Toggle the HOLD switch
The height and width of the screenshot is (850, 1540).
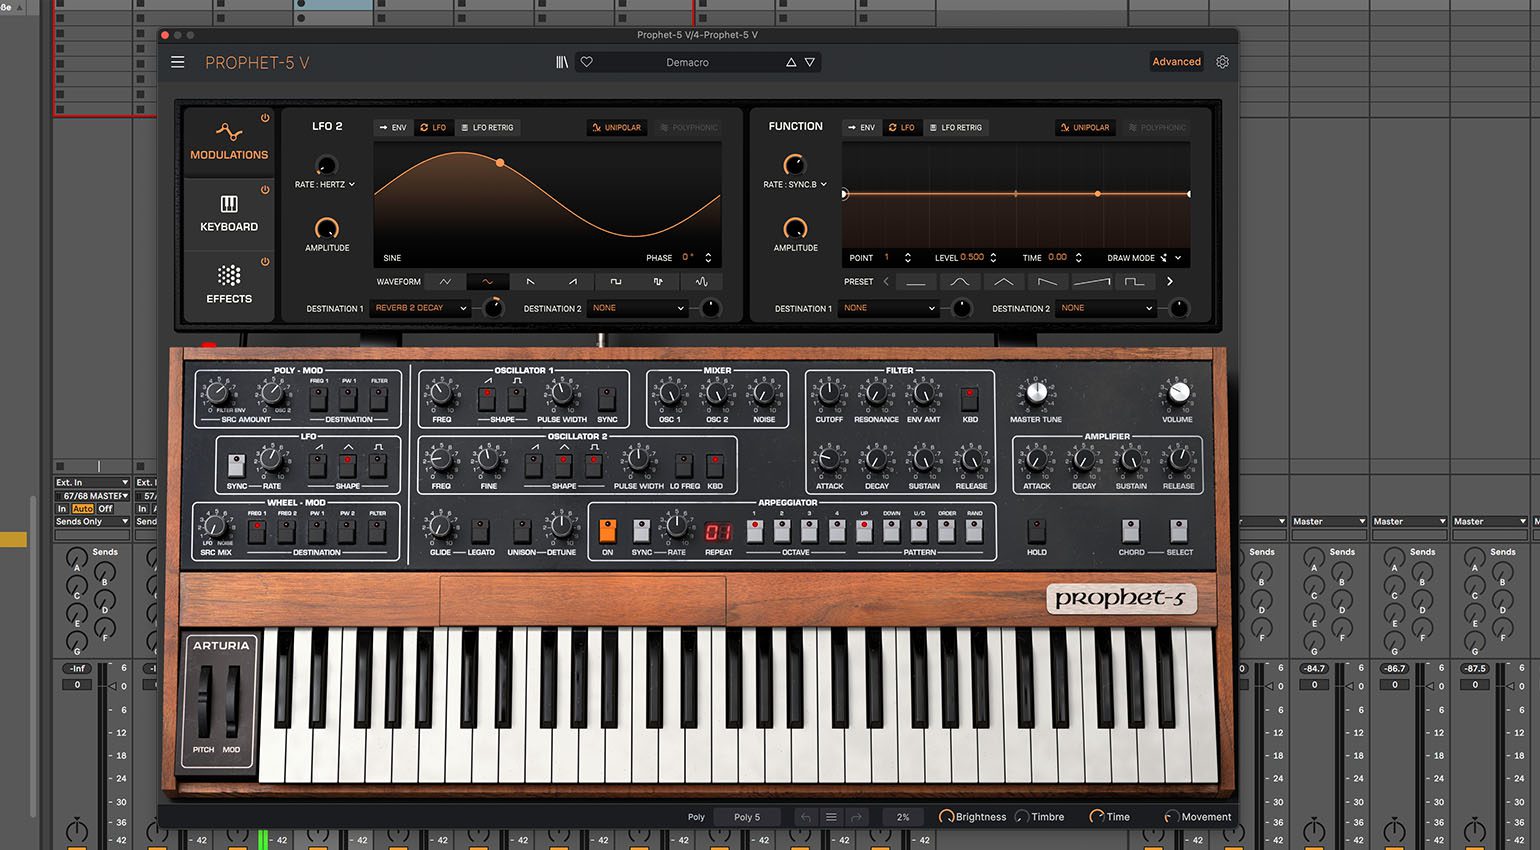[1037, 530]
